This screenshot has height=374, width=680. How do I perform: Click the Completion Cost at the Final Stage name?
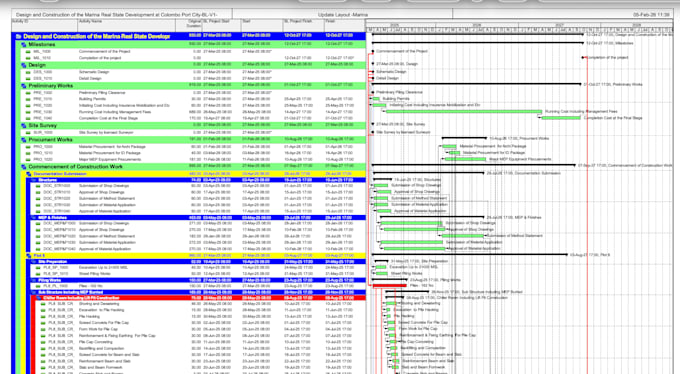108,118
